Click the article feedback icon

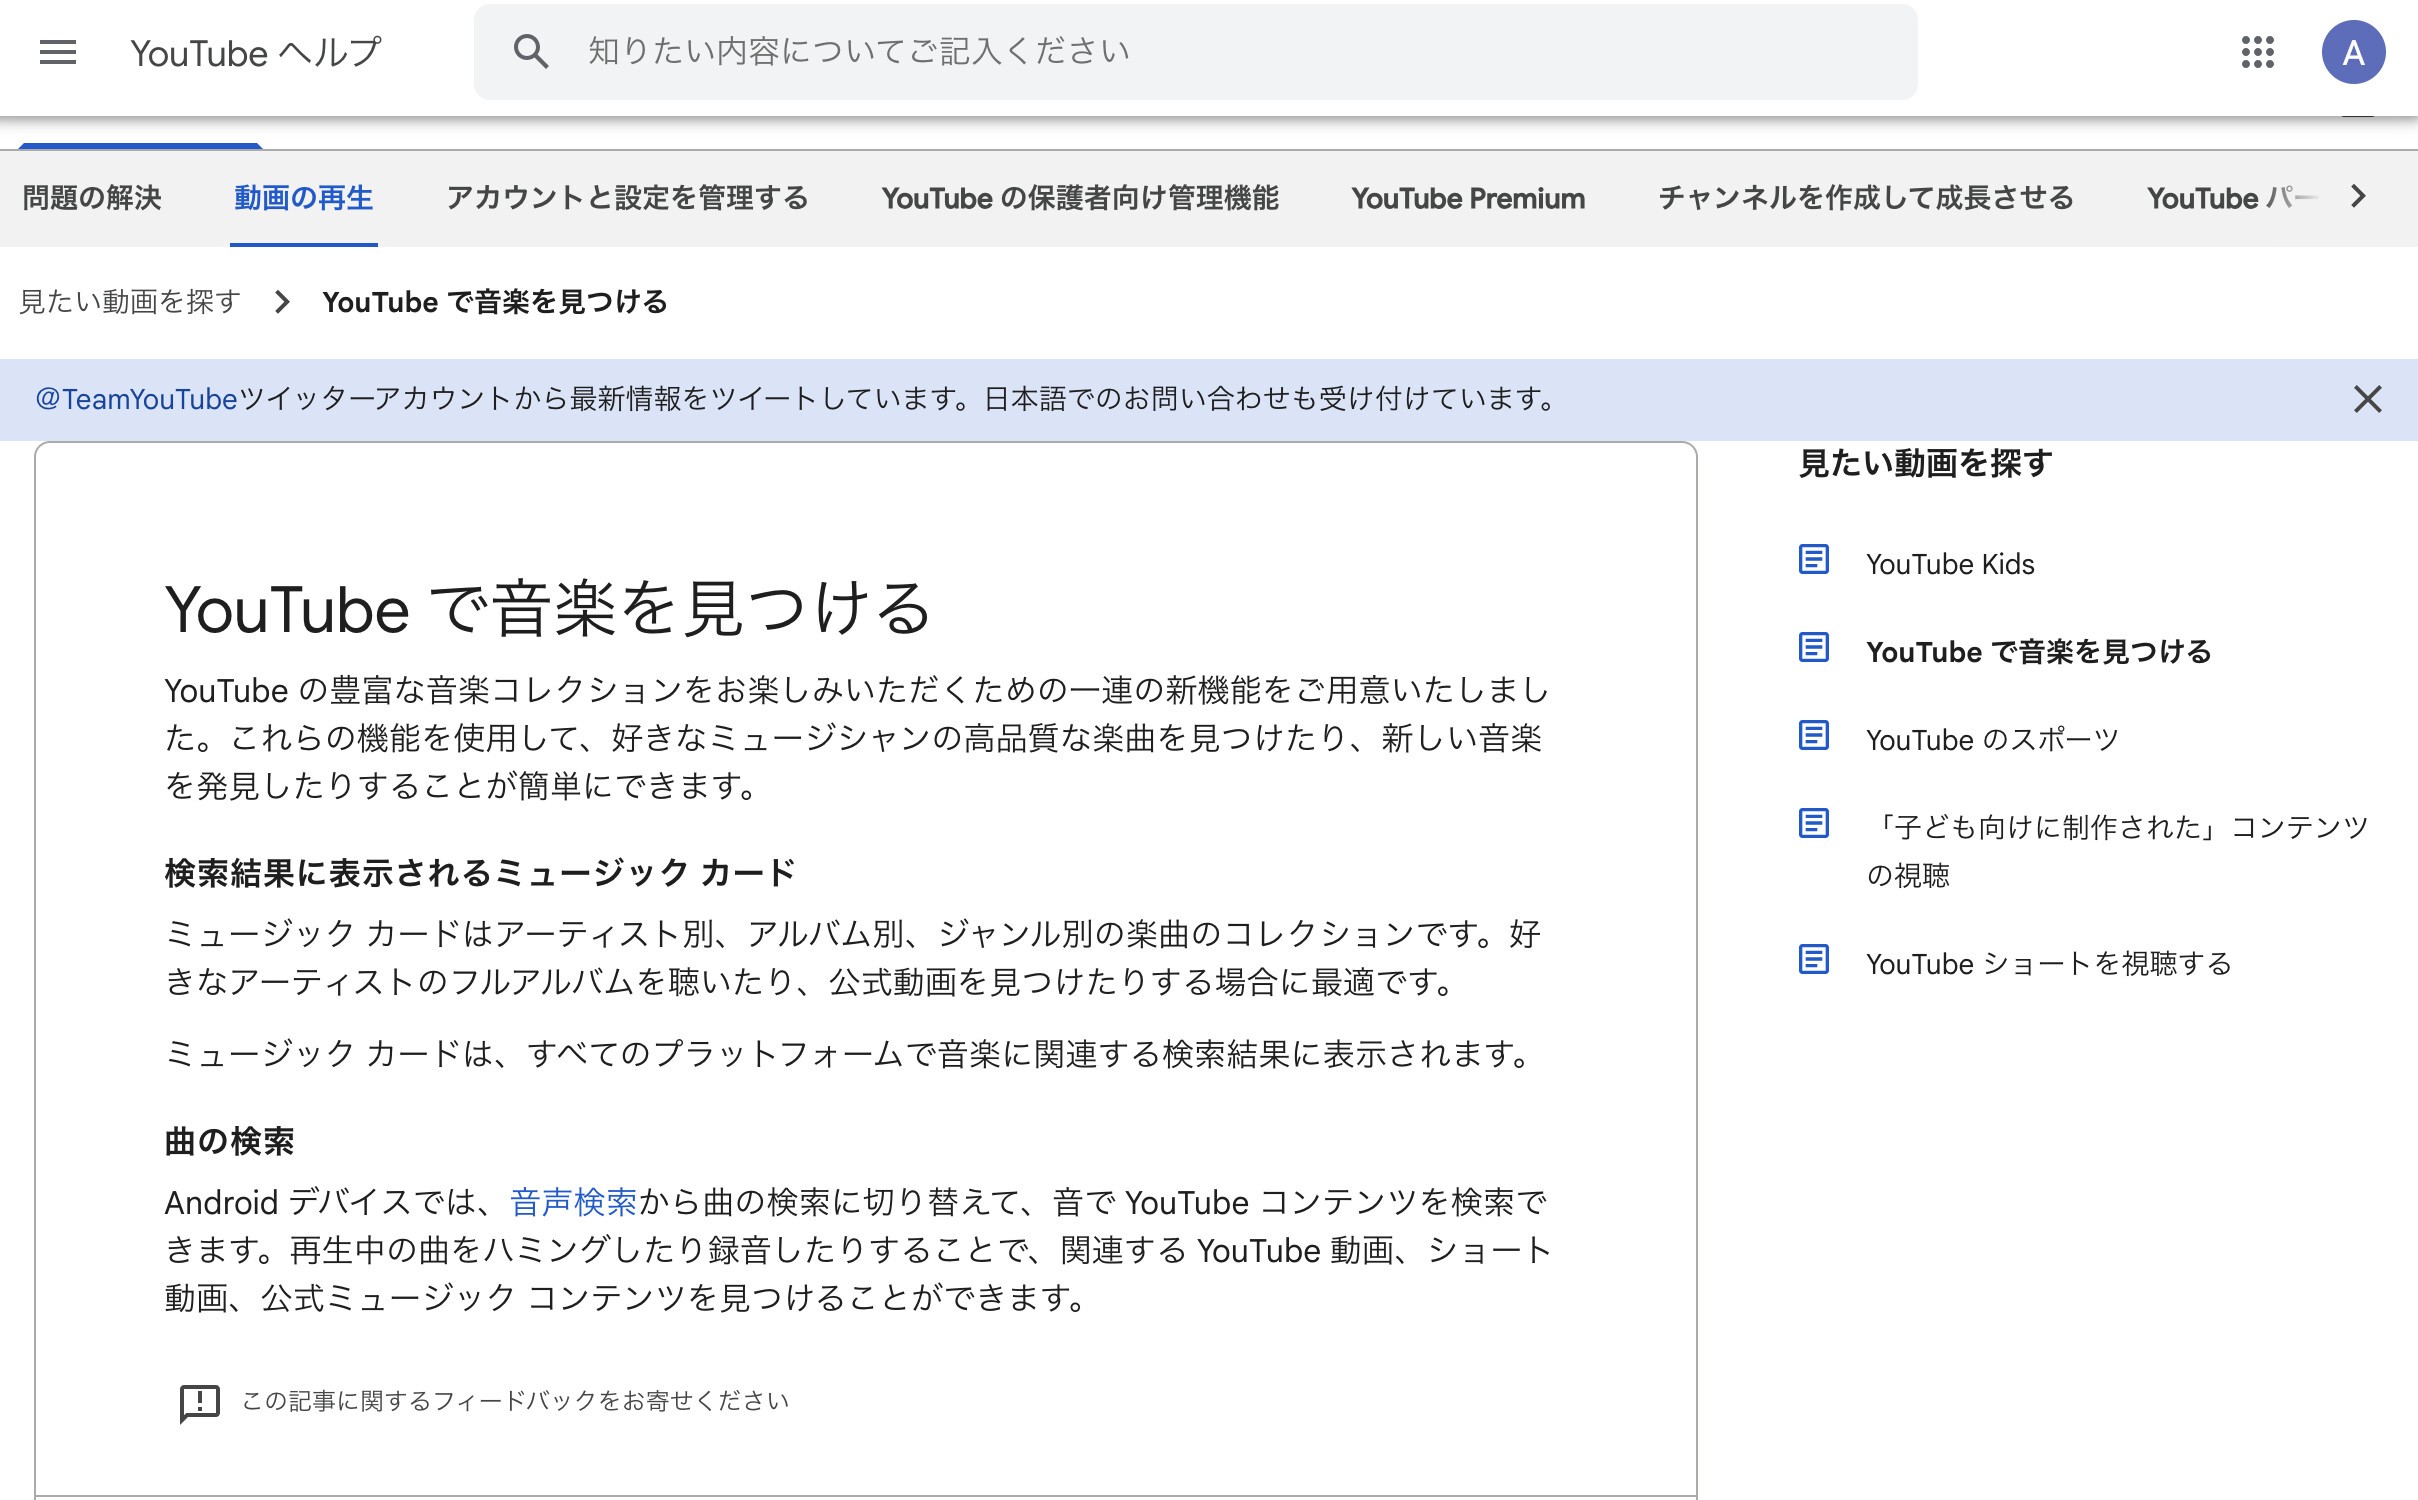pos(199,1402)
